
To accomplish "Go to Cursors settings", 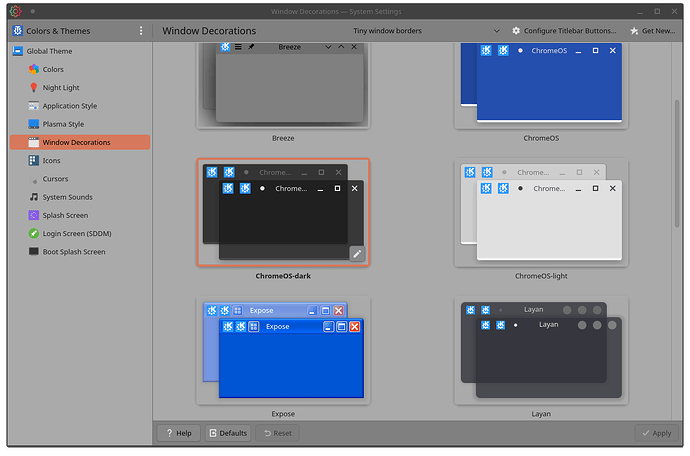I will click(x=55, y=179).
